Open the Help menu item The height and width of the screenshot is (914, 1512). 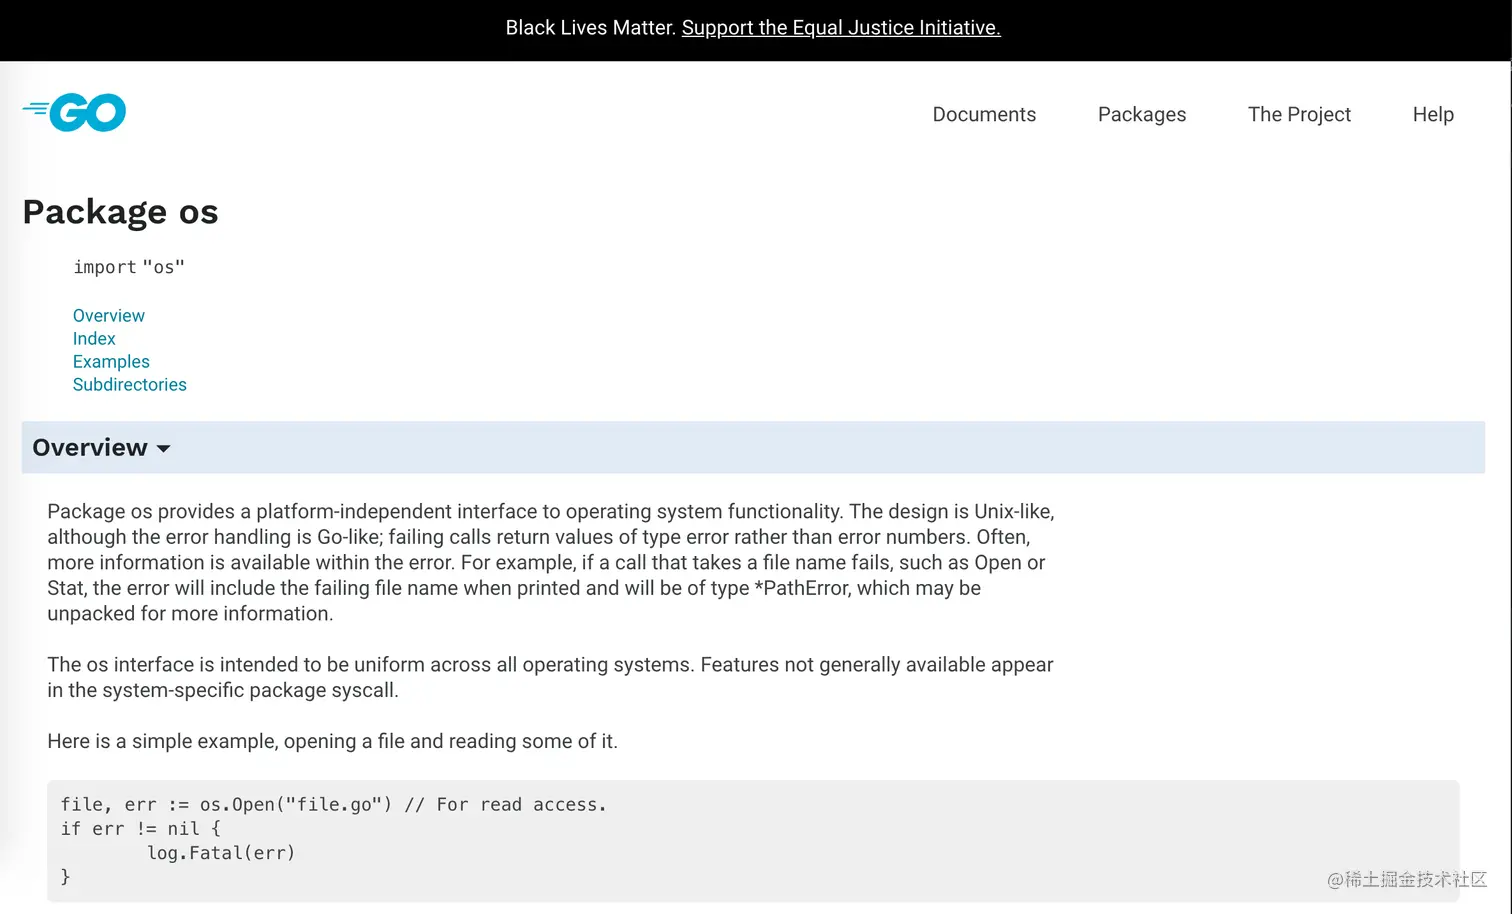tap(1433, 114)
